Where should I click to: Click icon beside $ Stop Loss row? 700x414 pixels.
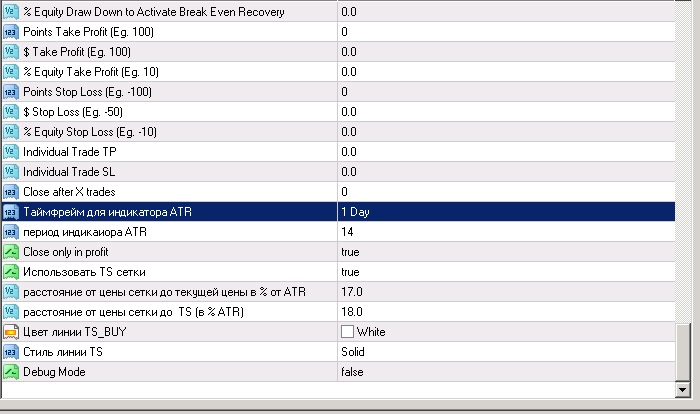11,112
